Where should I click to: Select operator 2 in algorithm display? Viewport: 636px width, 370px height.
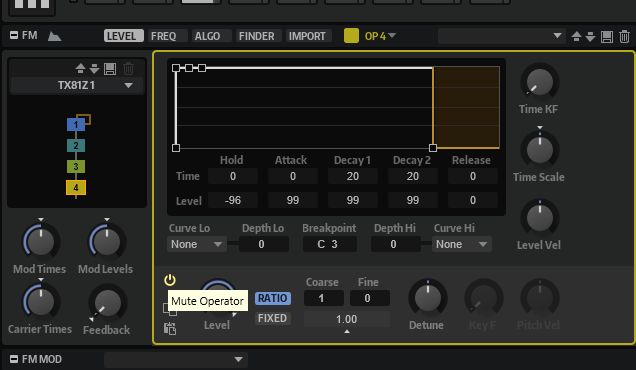click(x=76, y=146)
